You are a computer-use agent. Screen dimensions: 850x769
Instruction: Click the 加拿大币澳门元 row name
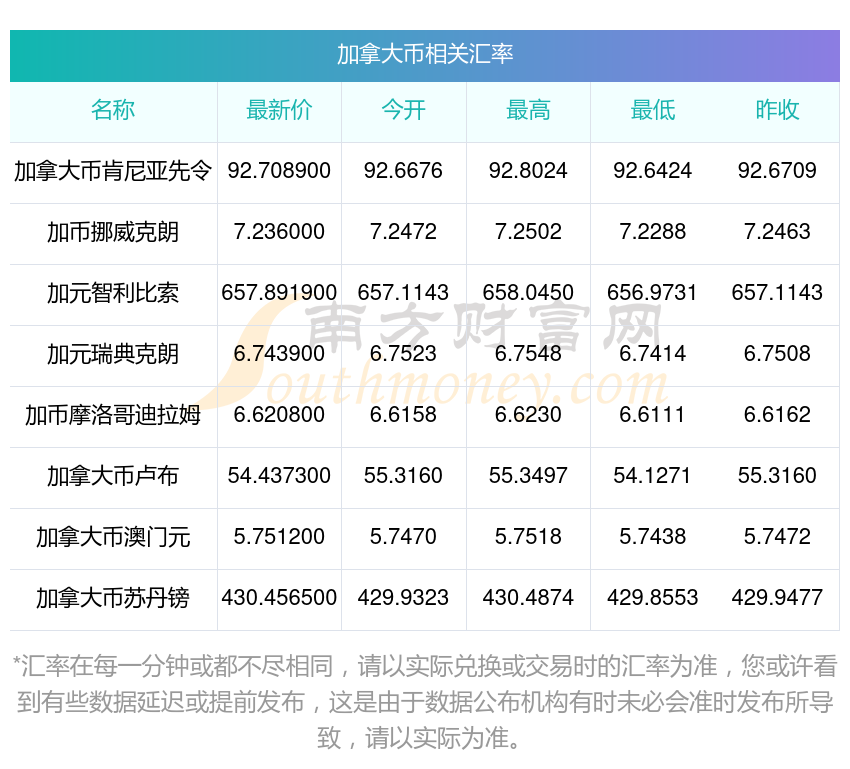(x=113, y=537)
